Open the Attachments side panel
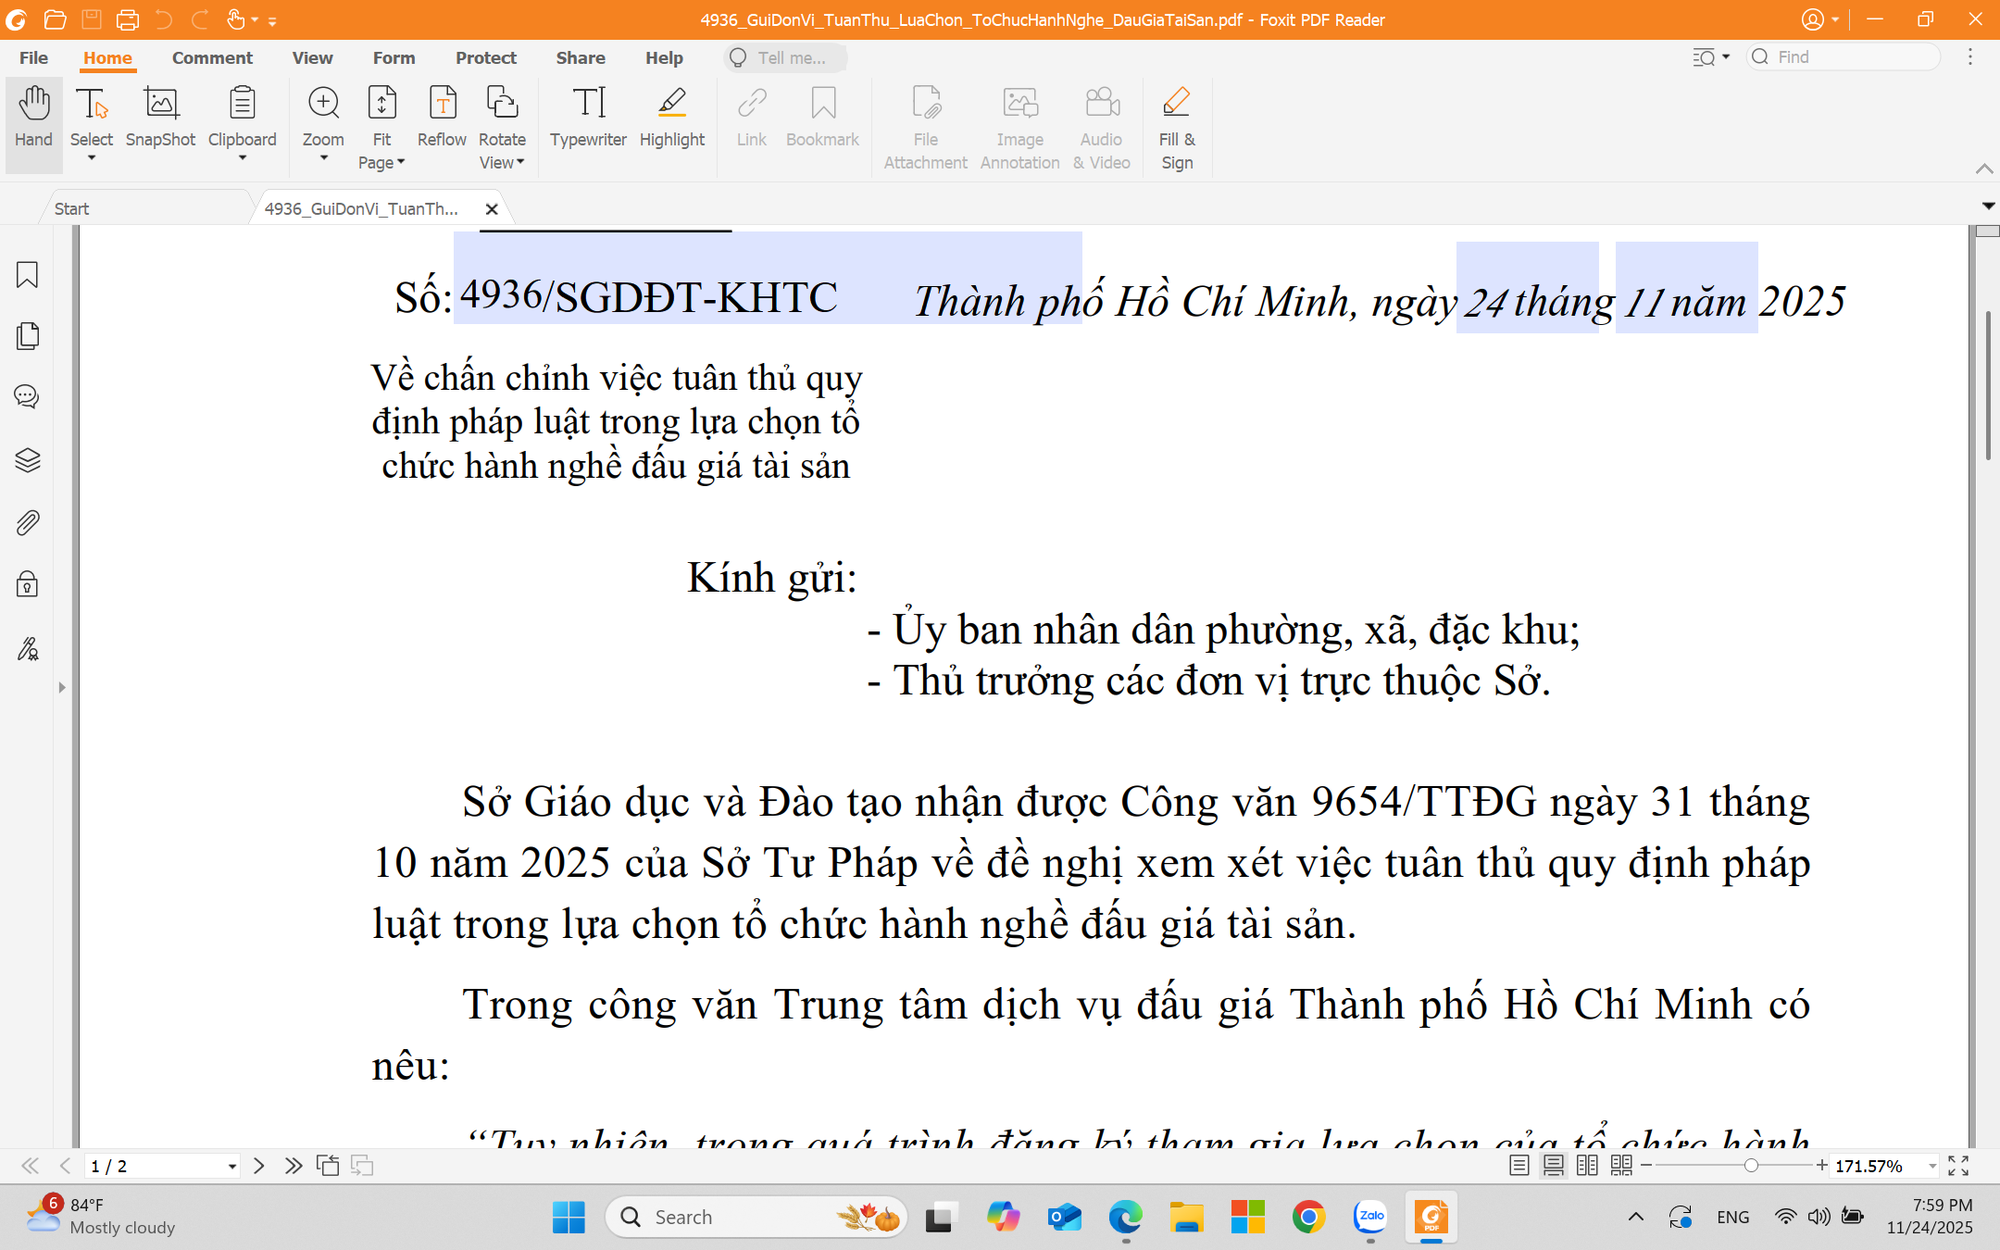Viewport: 2000px width, 1250px height. 27,522
